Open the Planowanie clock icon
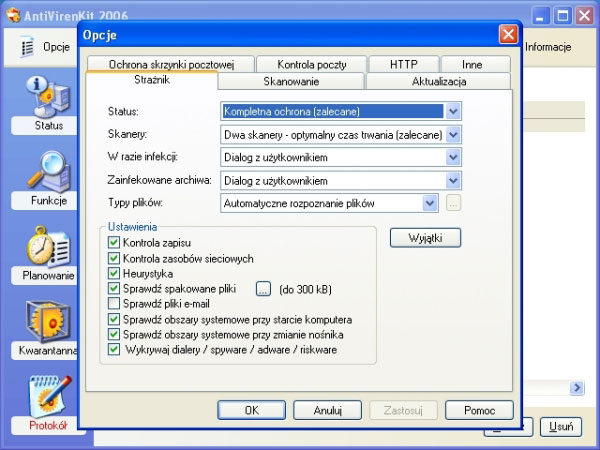The width and height of the screenshot is (600, 450). pyautogui.click(x=48, y=246)
